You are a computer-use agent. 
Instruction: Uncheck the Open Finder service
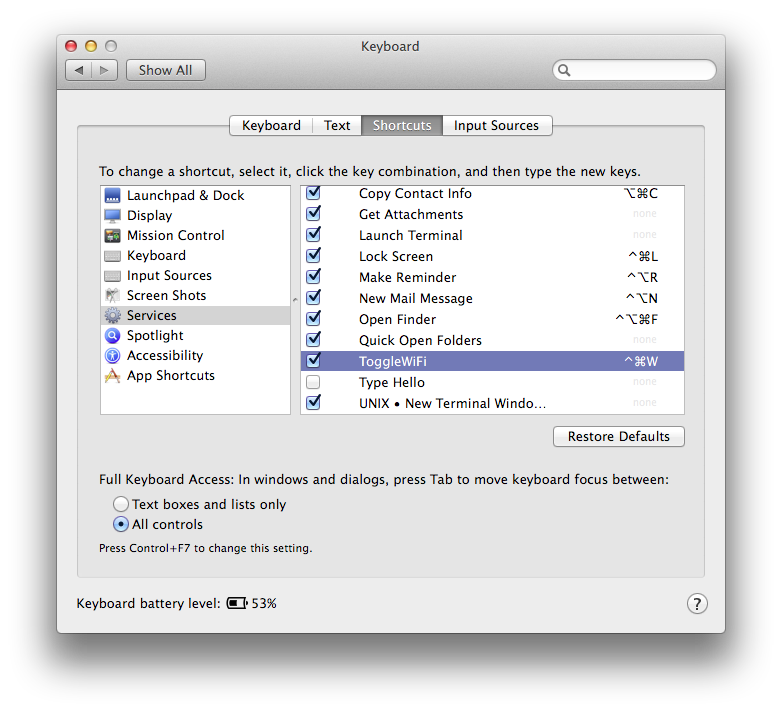coord(314,318)
